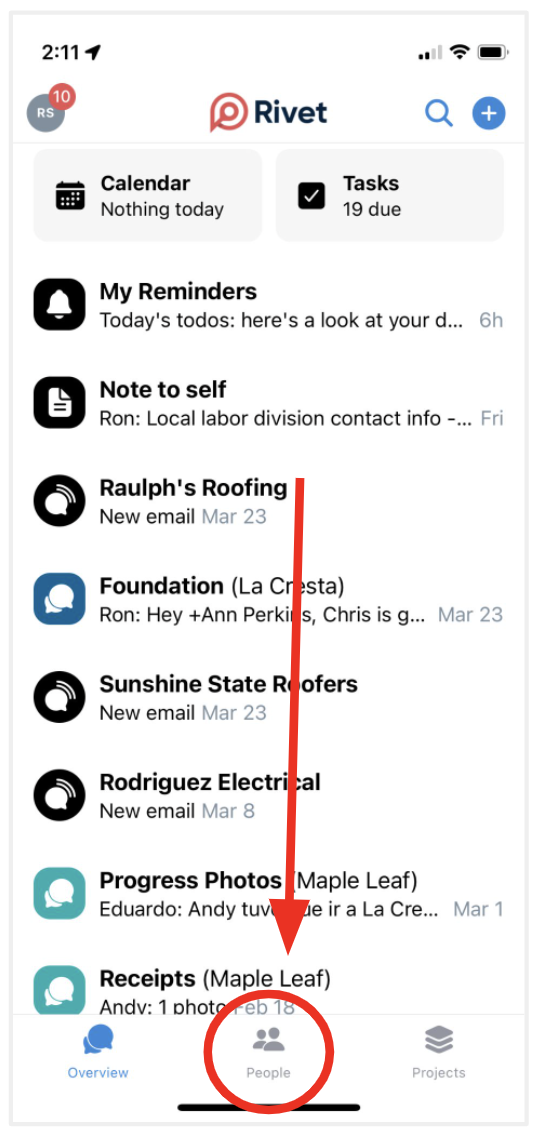Open Sunshine State Roofers conversation
The width and height of the screenshot is (536, 1132).
point(268,697)
